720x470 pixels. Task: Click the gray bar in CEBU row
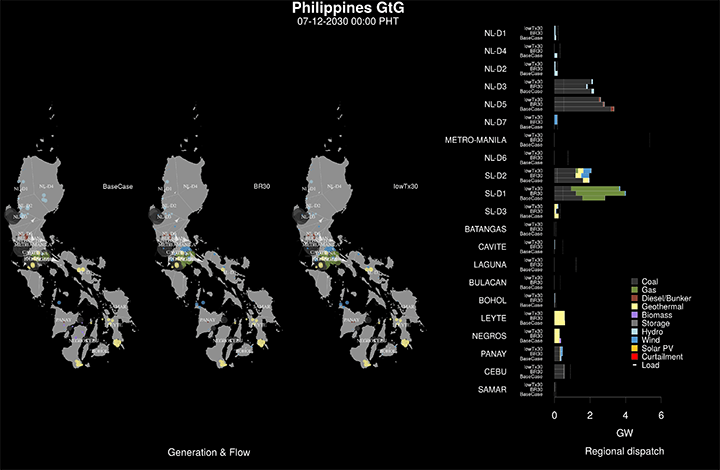[x=559, y=372]
